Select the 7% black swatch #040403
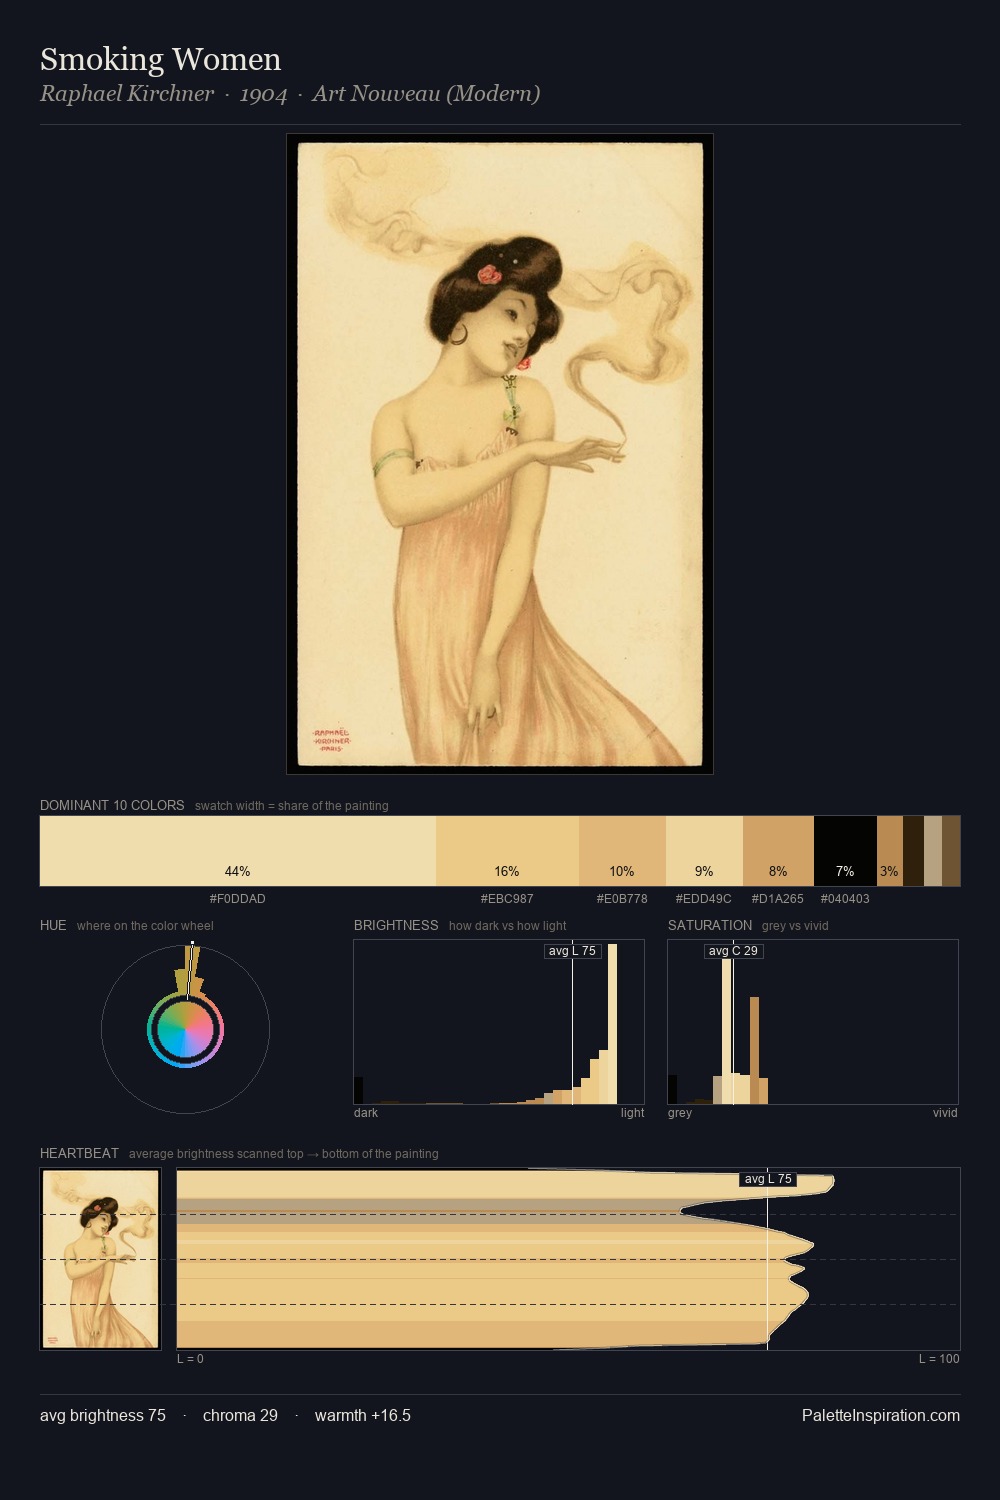Viewport: 1000px width, 1500px height. click(x=845, y=851)
